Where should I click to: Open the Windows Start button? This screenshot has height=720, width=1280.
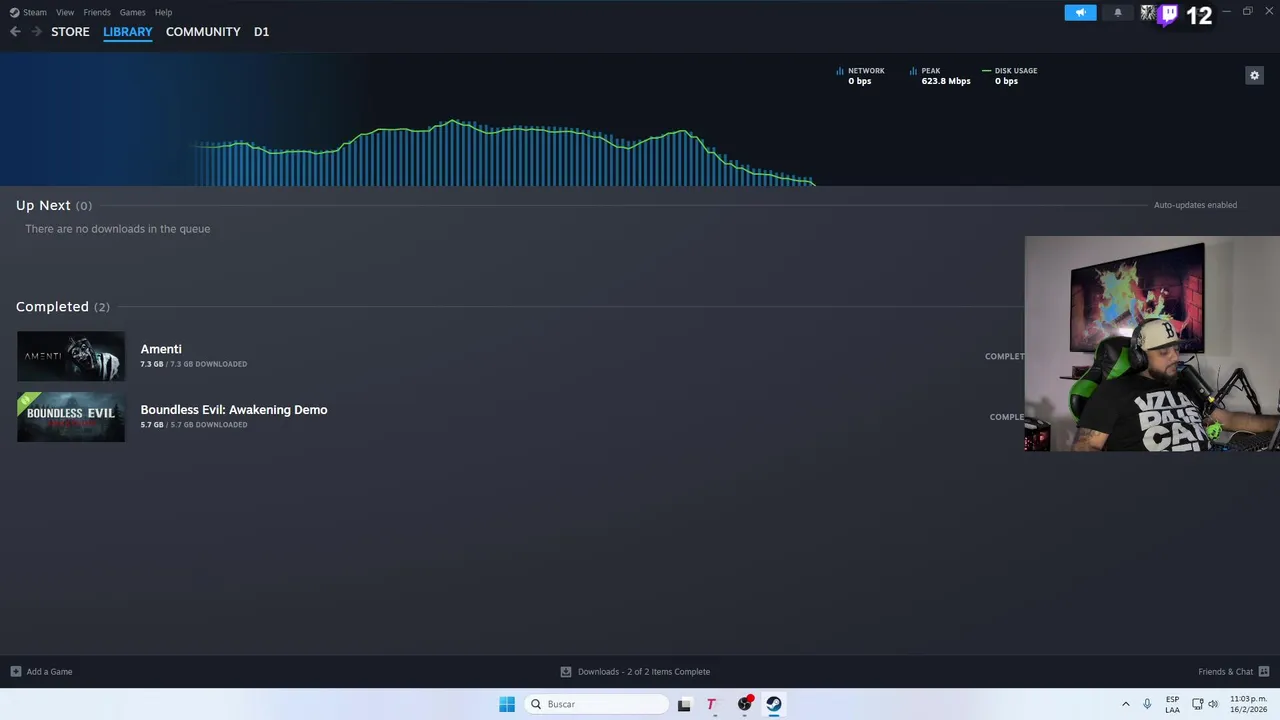(x=507, y=704)
